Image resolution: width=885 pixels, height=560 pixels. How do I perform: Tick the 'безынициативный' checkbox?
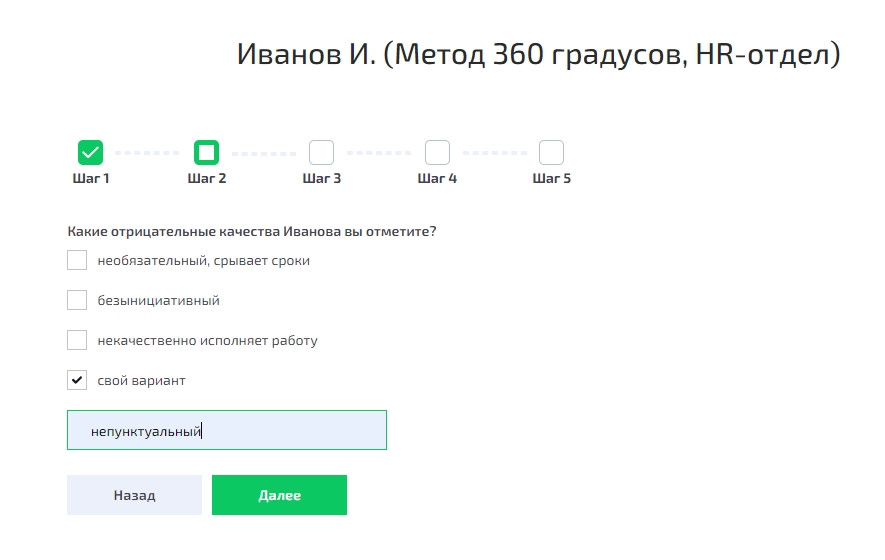tap(77, 300)
